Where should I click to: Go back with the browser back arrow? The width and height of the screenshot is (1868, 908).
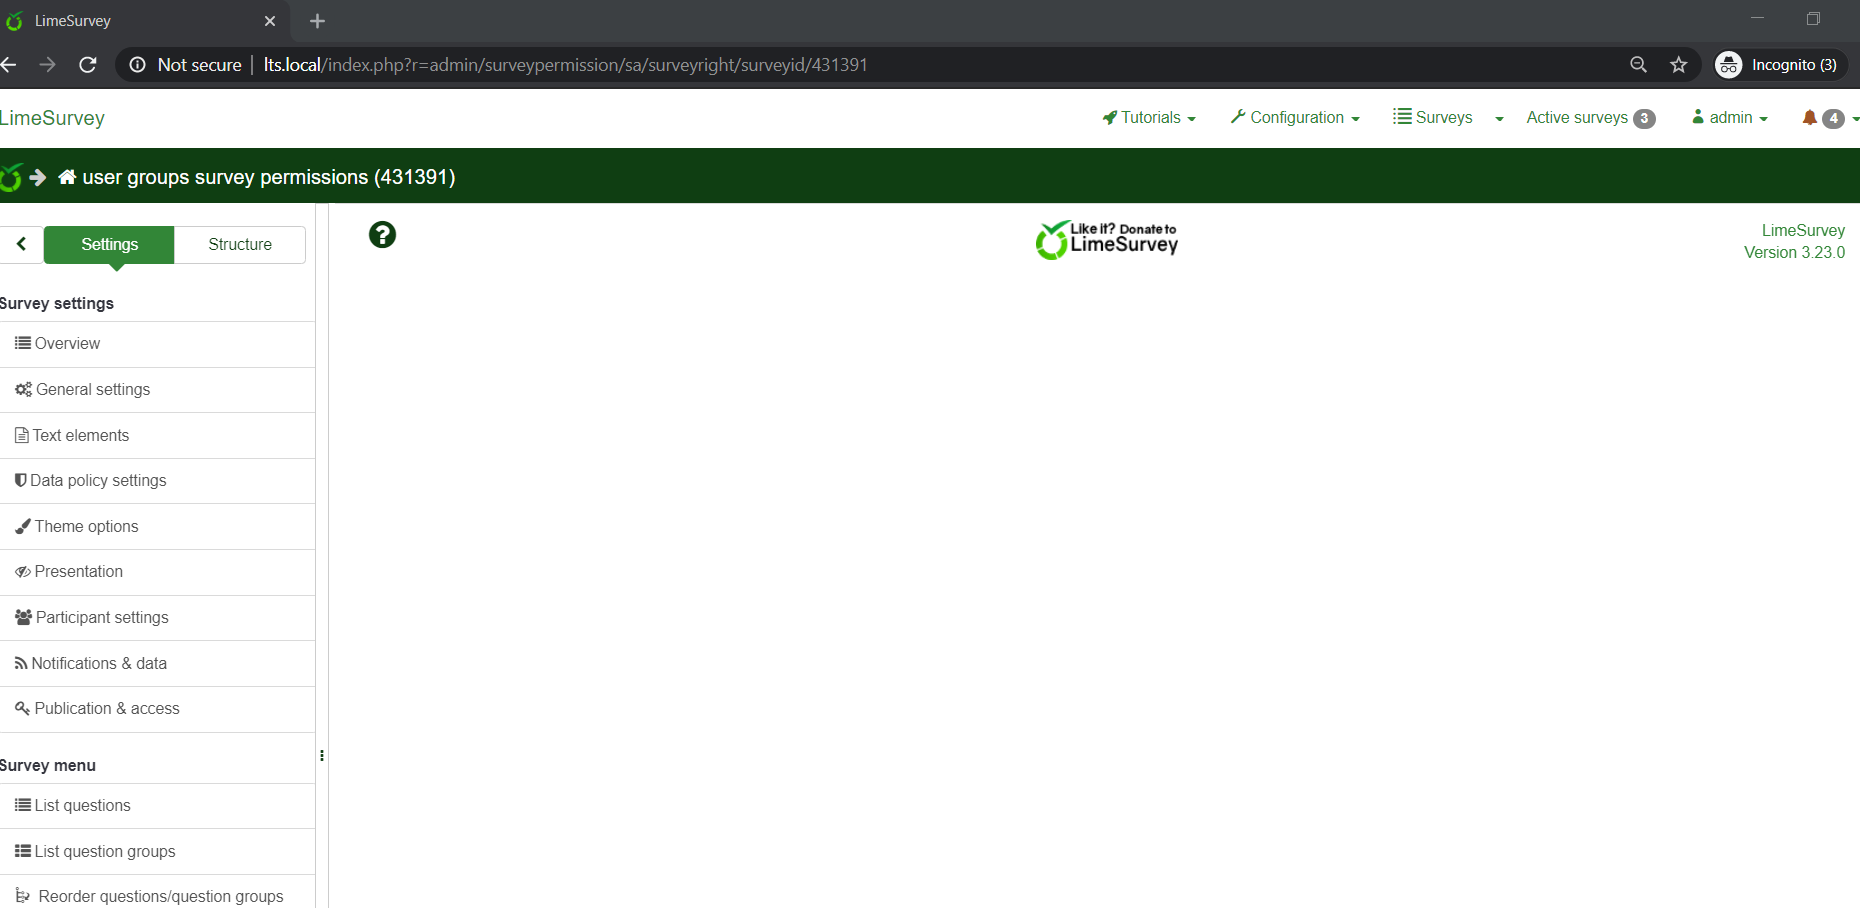[9, 65]
